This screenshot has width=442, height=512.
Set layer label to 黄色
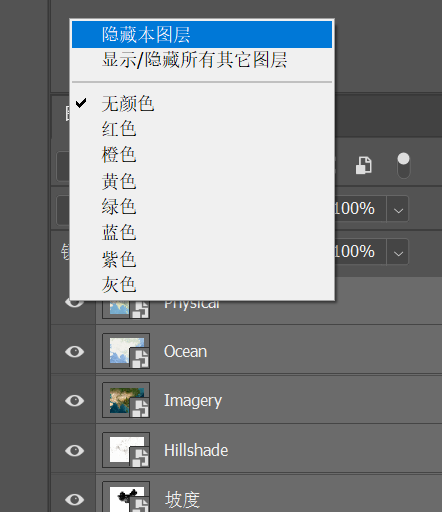202,181
